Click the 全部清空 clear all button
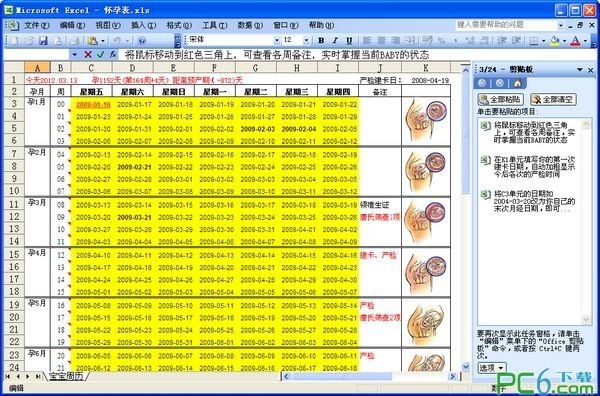This screenshot has width=600, height=396. click(x=553, y=99)
